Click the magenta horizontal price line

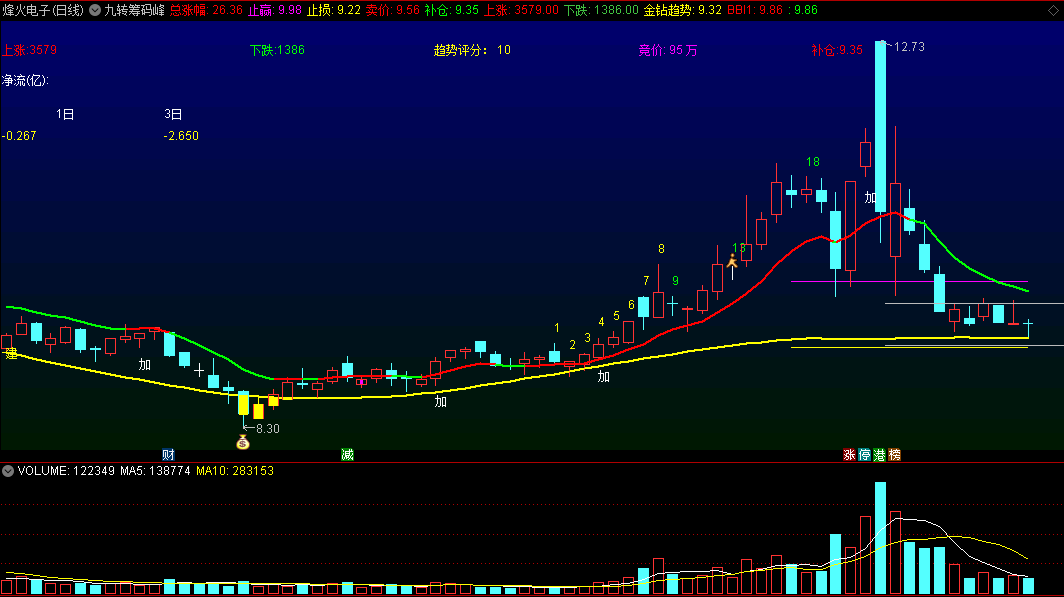(x=909, y=281)
